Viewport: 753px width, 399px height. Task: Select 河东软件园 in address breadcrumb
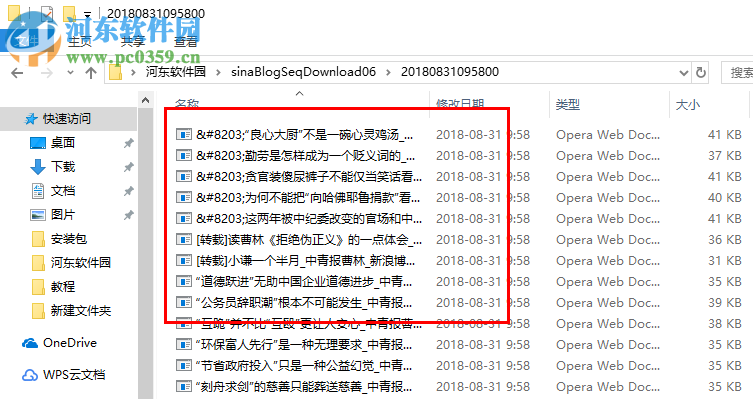tap(175, 72)
